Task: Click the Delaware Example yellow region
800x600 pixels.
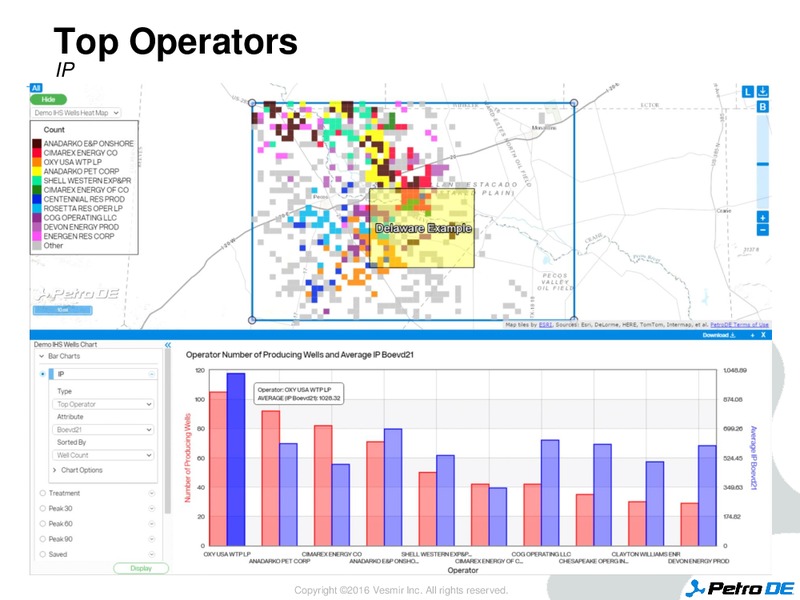Action: pos(422,228)
